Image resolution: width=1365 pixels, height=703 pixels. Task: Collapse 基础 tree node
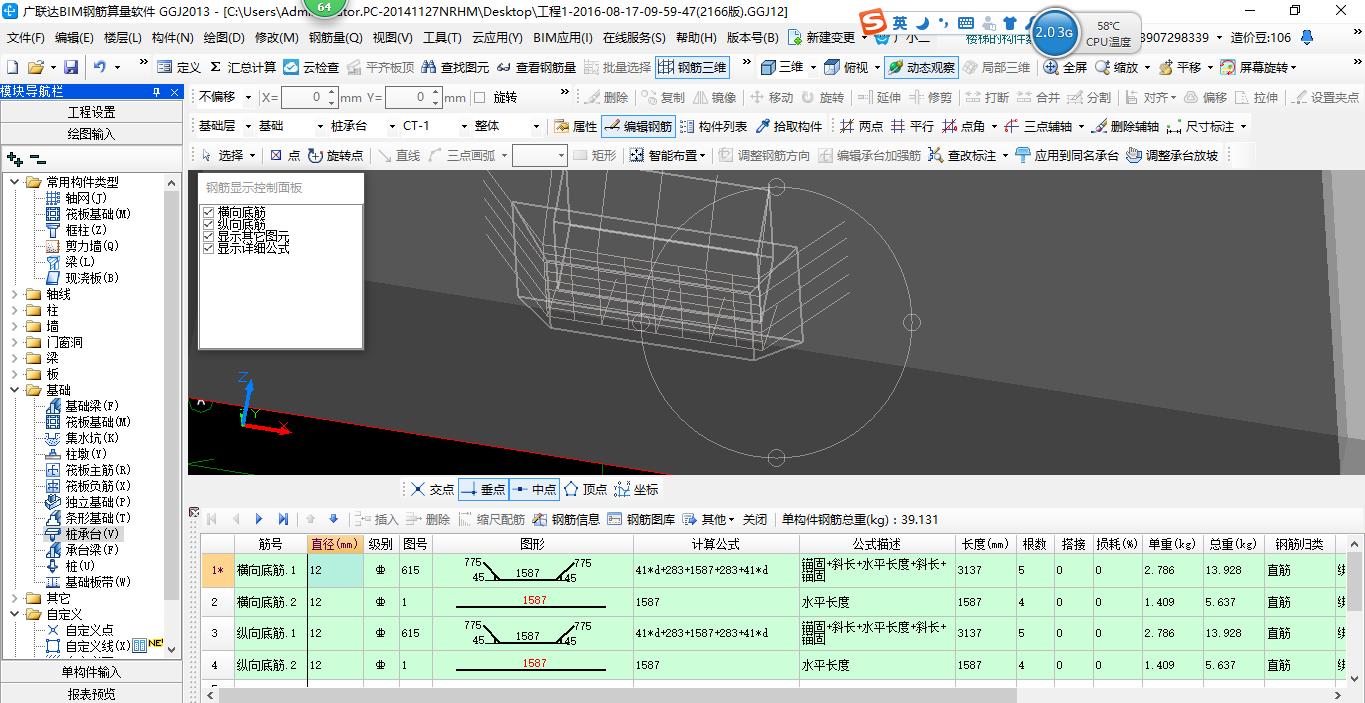[x=15, y=390]
